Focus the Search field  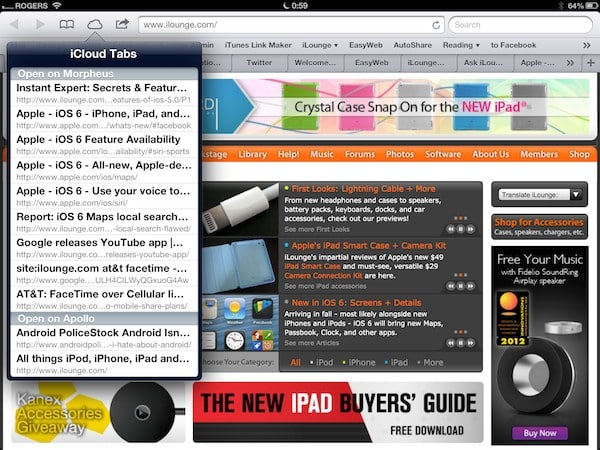coord(520,25)
